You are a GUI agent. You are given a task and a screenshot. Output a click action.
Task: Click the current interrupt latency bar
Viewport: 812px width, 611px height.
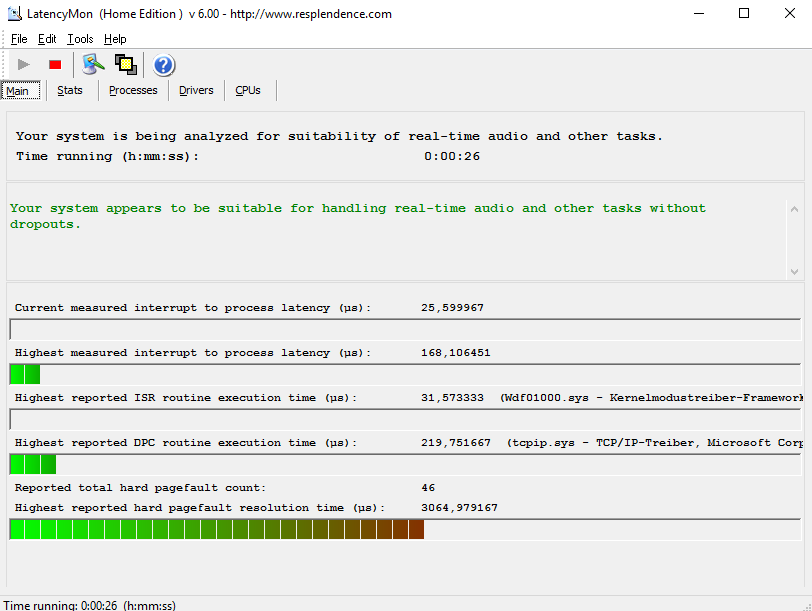point(405,329)
